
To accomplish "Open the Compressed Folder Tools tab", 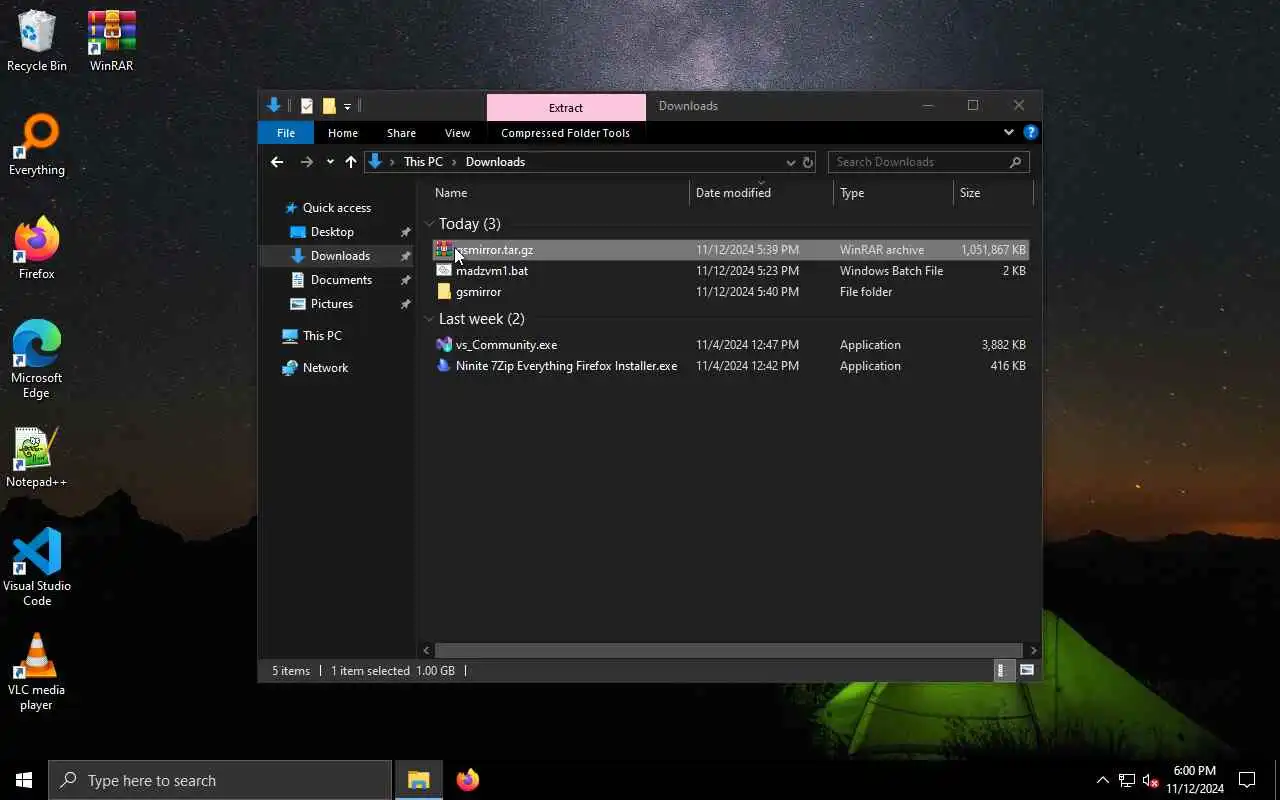I will 565,133.
